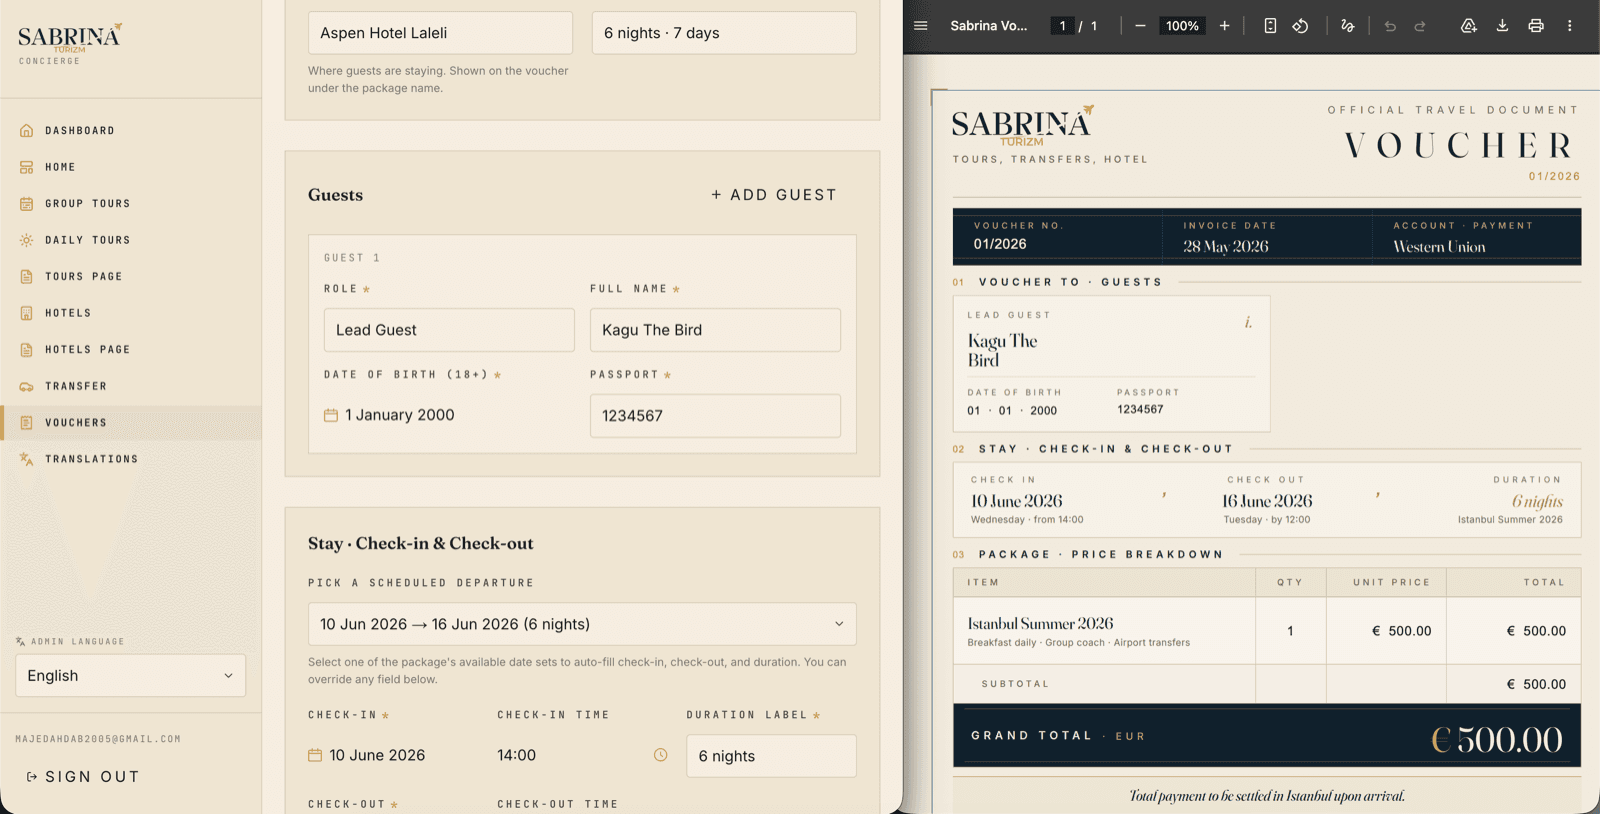Navigate to Hotels in the sidebar
Viewport: 1600px width, 814px height.
pos(131,313)
